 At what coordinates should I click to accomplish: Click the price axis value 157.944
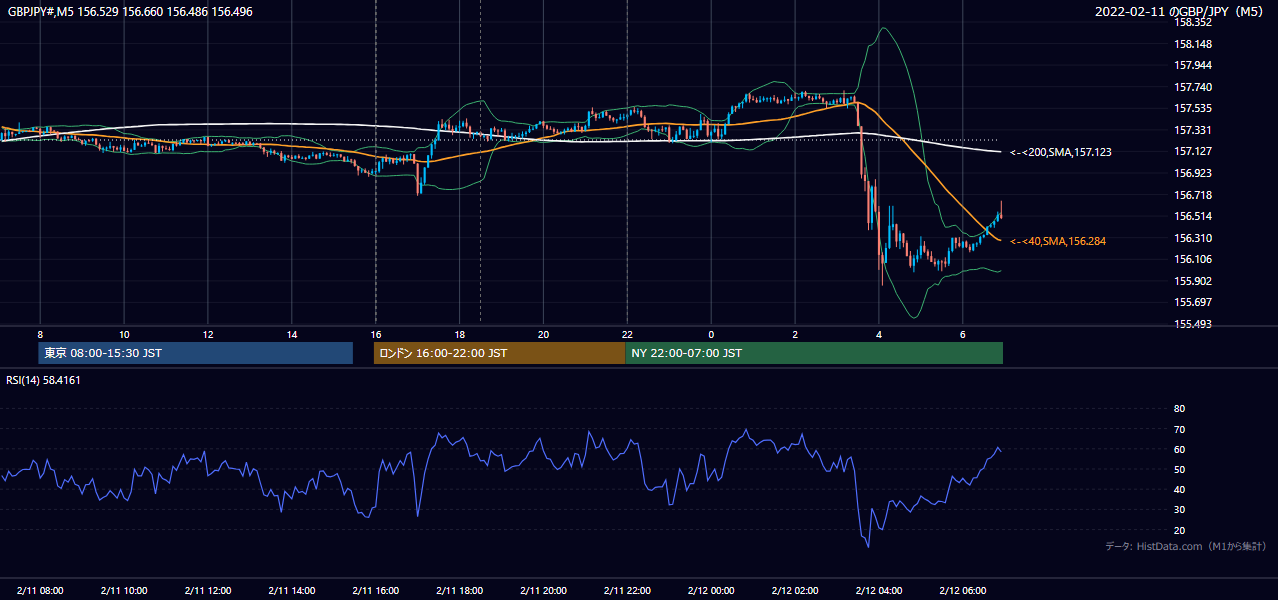tap(1193, 65)
